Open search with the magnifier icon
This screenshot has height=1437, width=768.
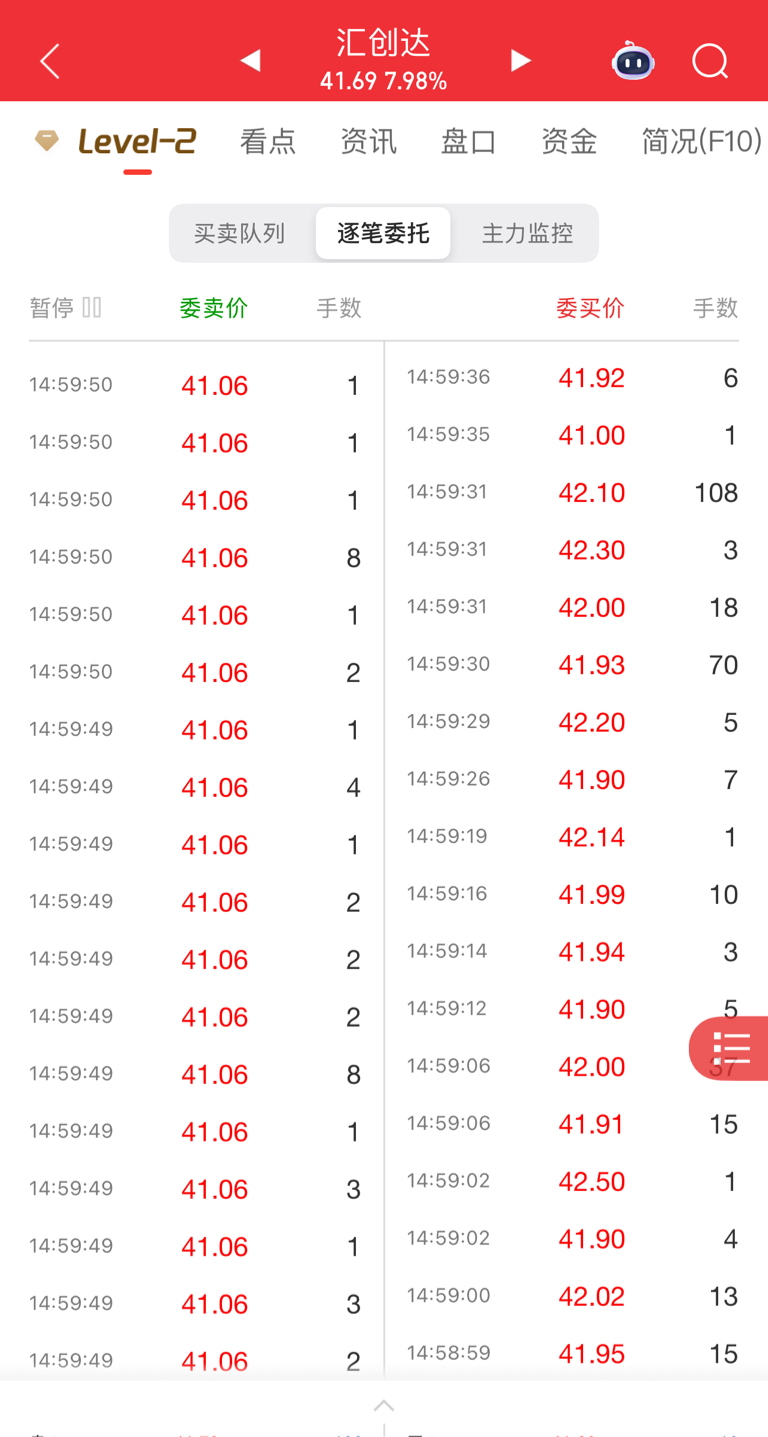(710, 62)
